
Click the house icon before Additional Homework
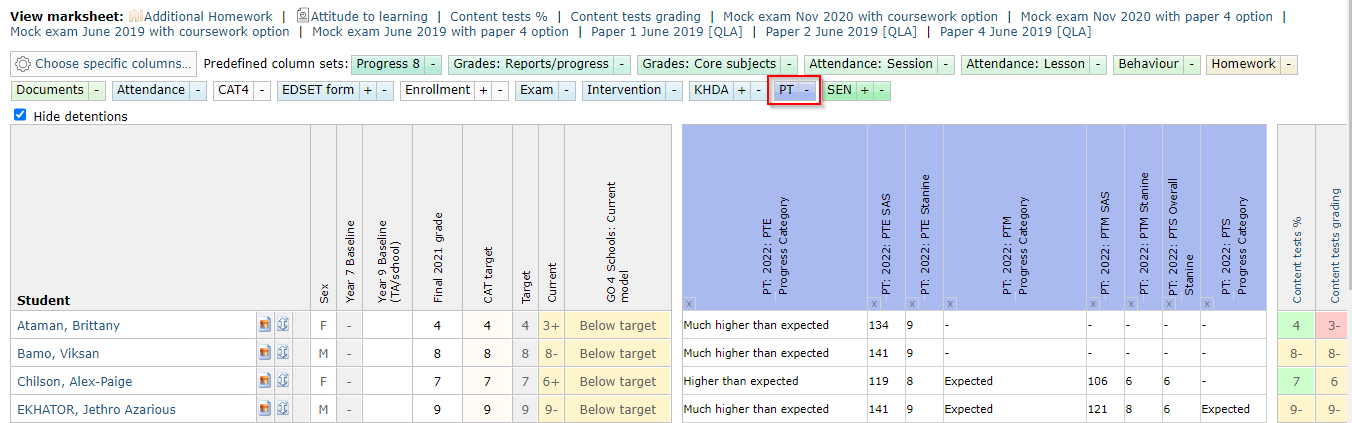pyautogui.click(x=135, y=17)
